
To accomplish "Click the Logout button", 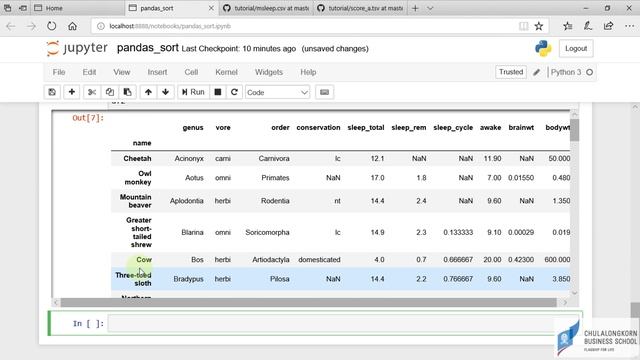I will coord(576,49).
